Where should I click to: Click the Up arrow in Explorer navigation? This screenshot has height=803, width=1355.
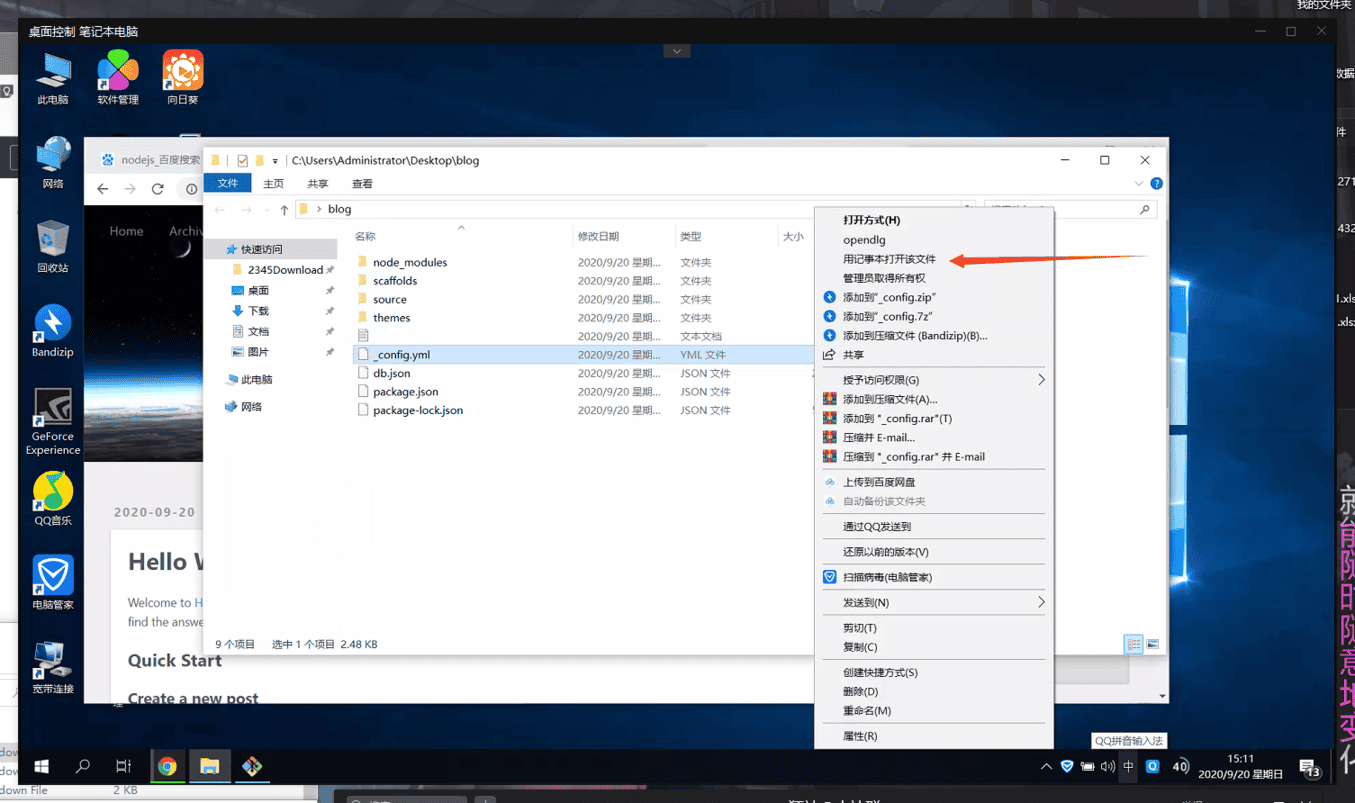pos(284,210)
